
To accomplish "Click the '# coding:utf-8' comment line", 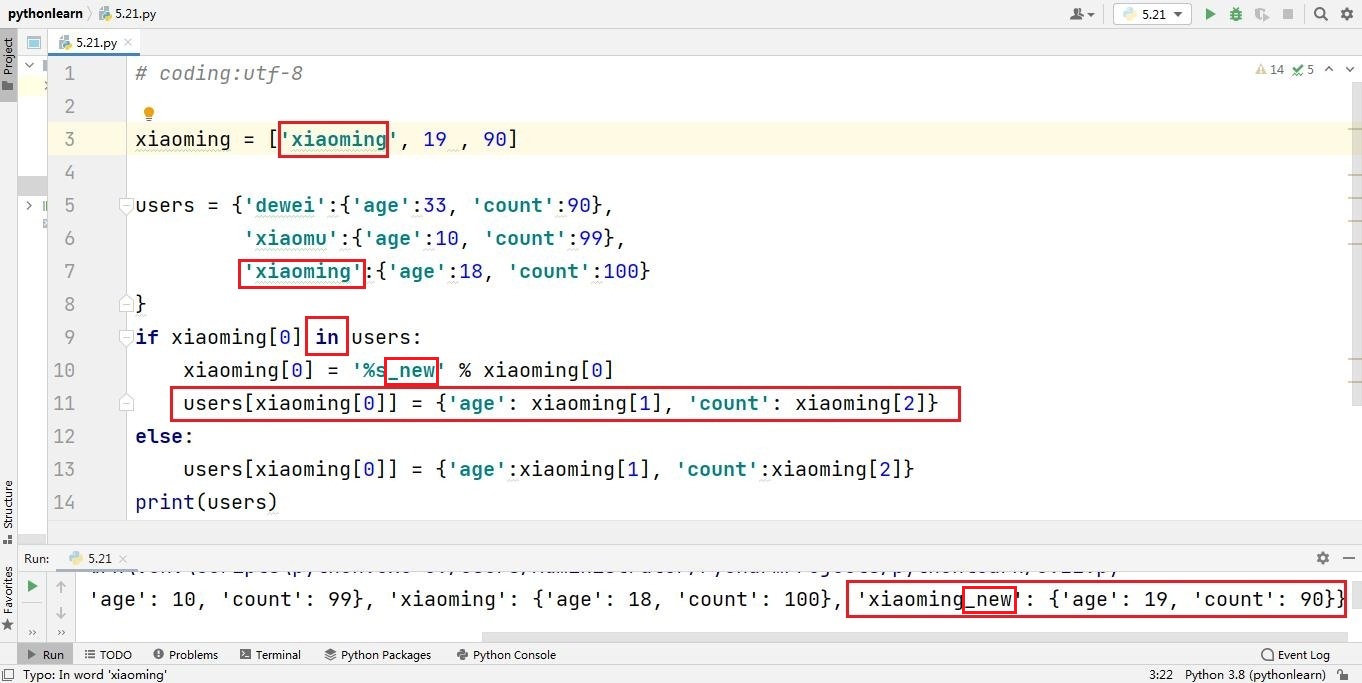I will [x=219, y=73].
